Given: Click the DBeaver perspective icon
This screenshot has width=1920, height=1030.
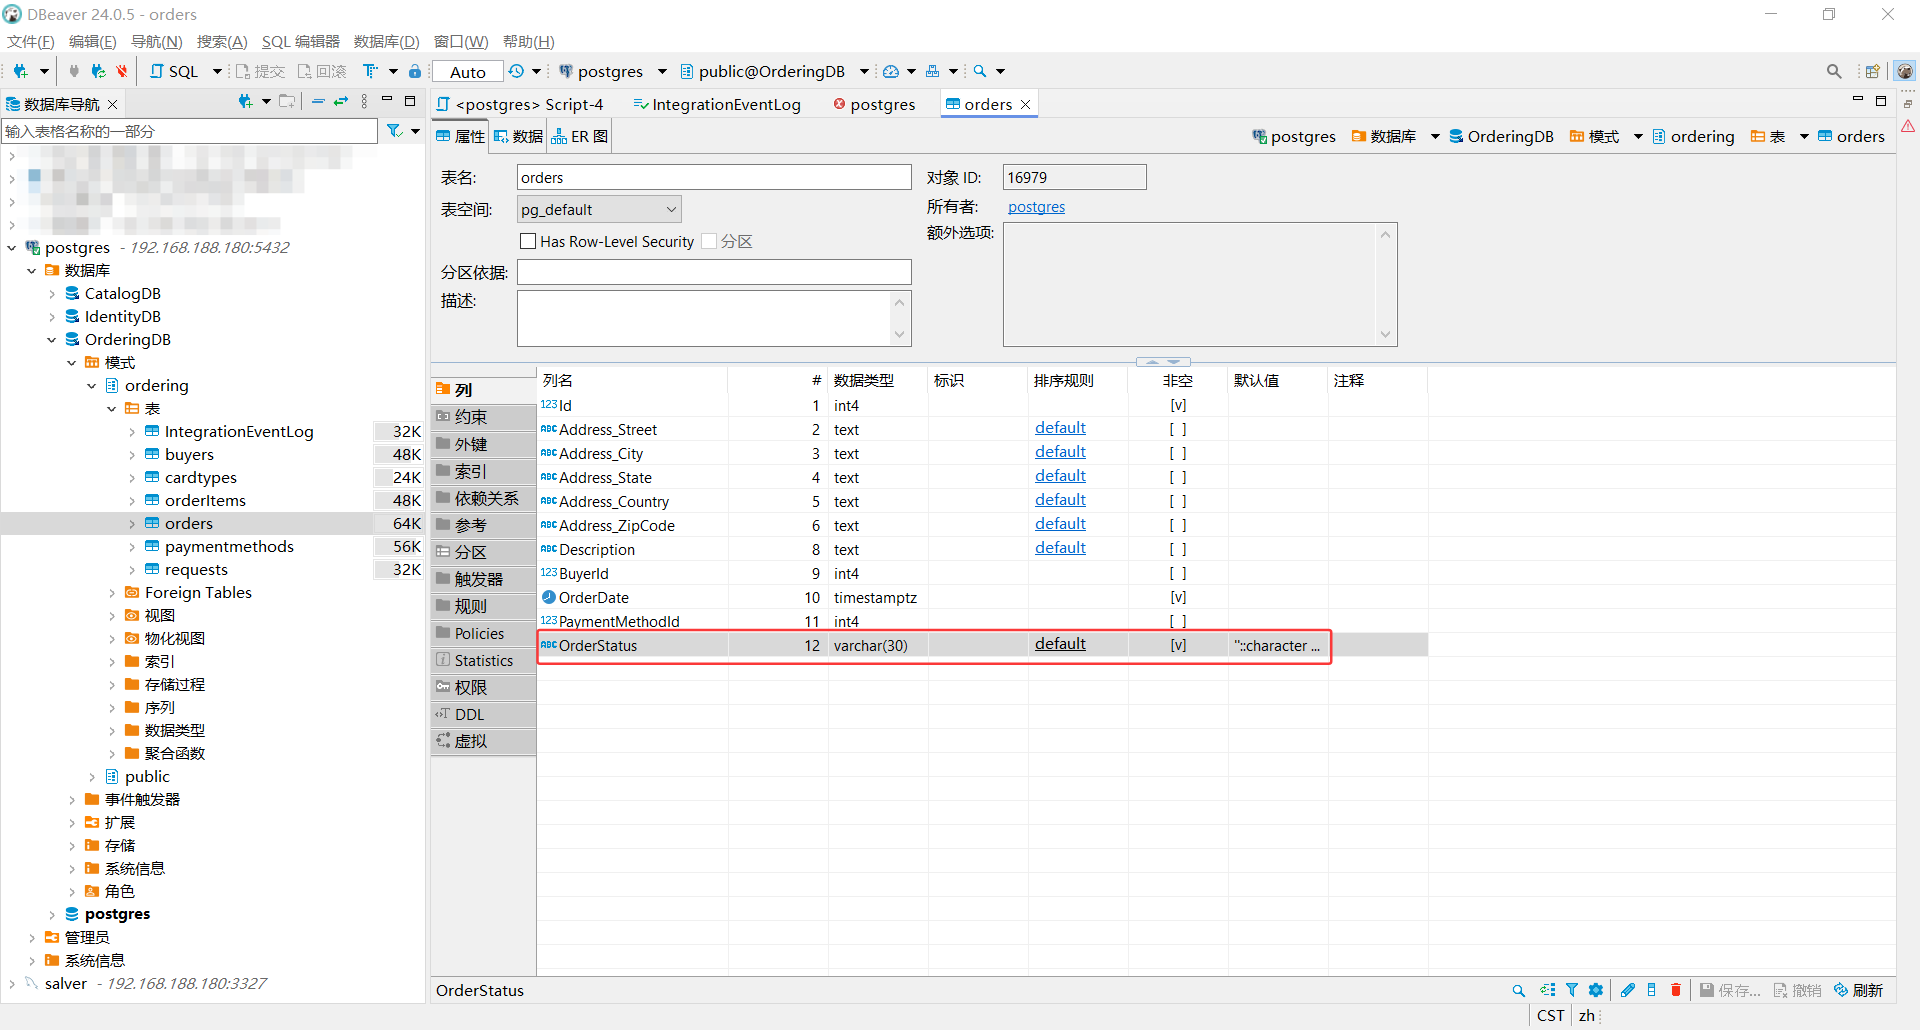Looking at the screenshot, I should coord(1905,71).
